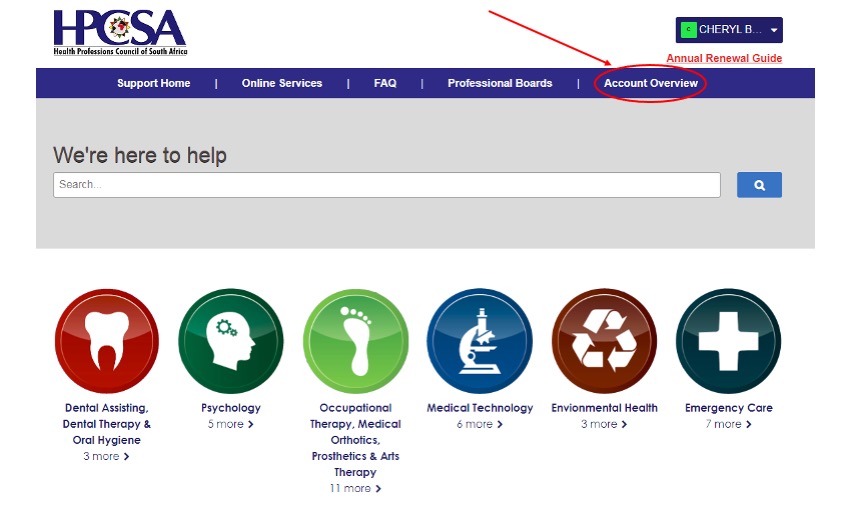Open the Psychology head-with-gears icon
Viewport: 851px width, 512px height.
click(231, 341)
